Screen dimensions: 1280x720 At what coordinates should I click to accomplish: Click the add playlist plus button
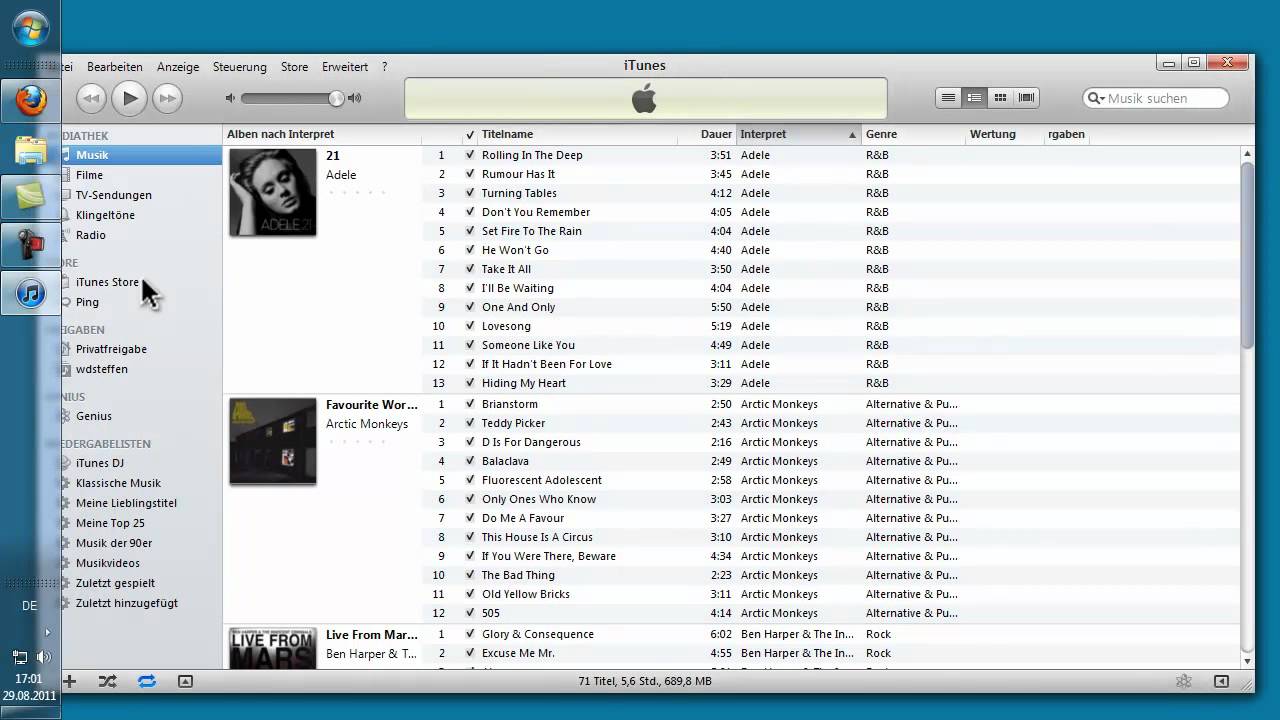point(69,681)
